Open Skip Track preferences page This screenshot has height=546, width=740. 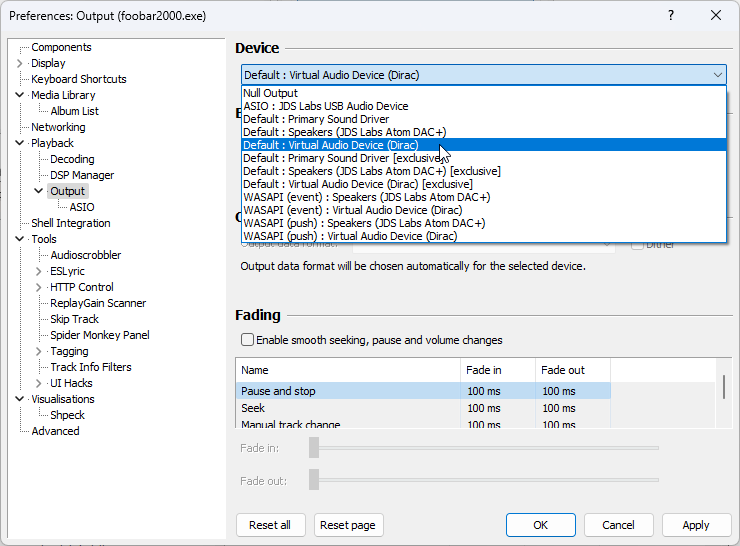coord(75,319)
